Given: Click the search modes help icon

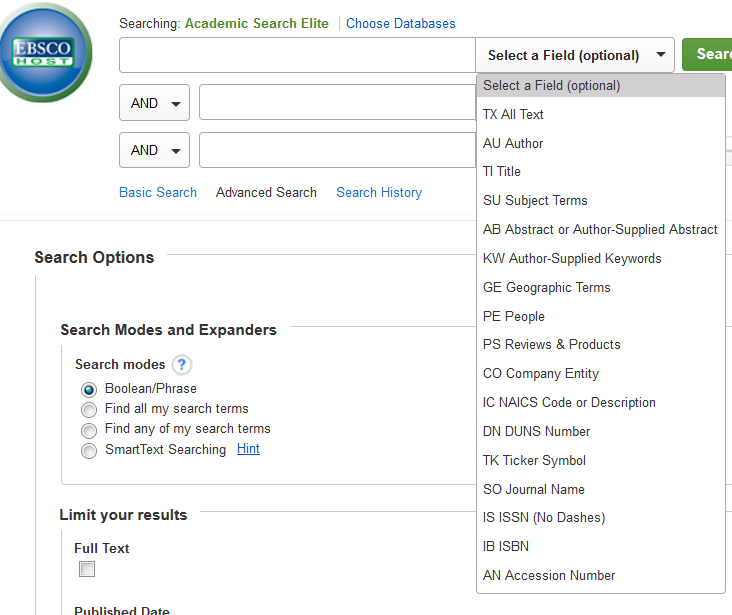Looking at the screenshot, I should (x=182, y=365).
